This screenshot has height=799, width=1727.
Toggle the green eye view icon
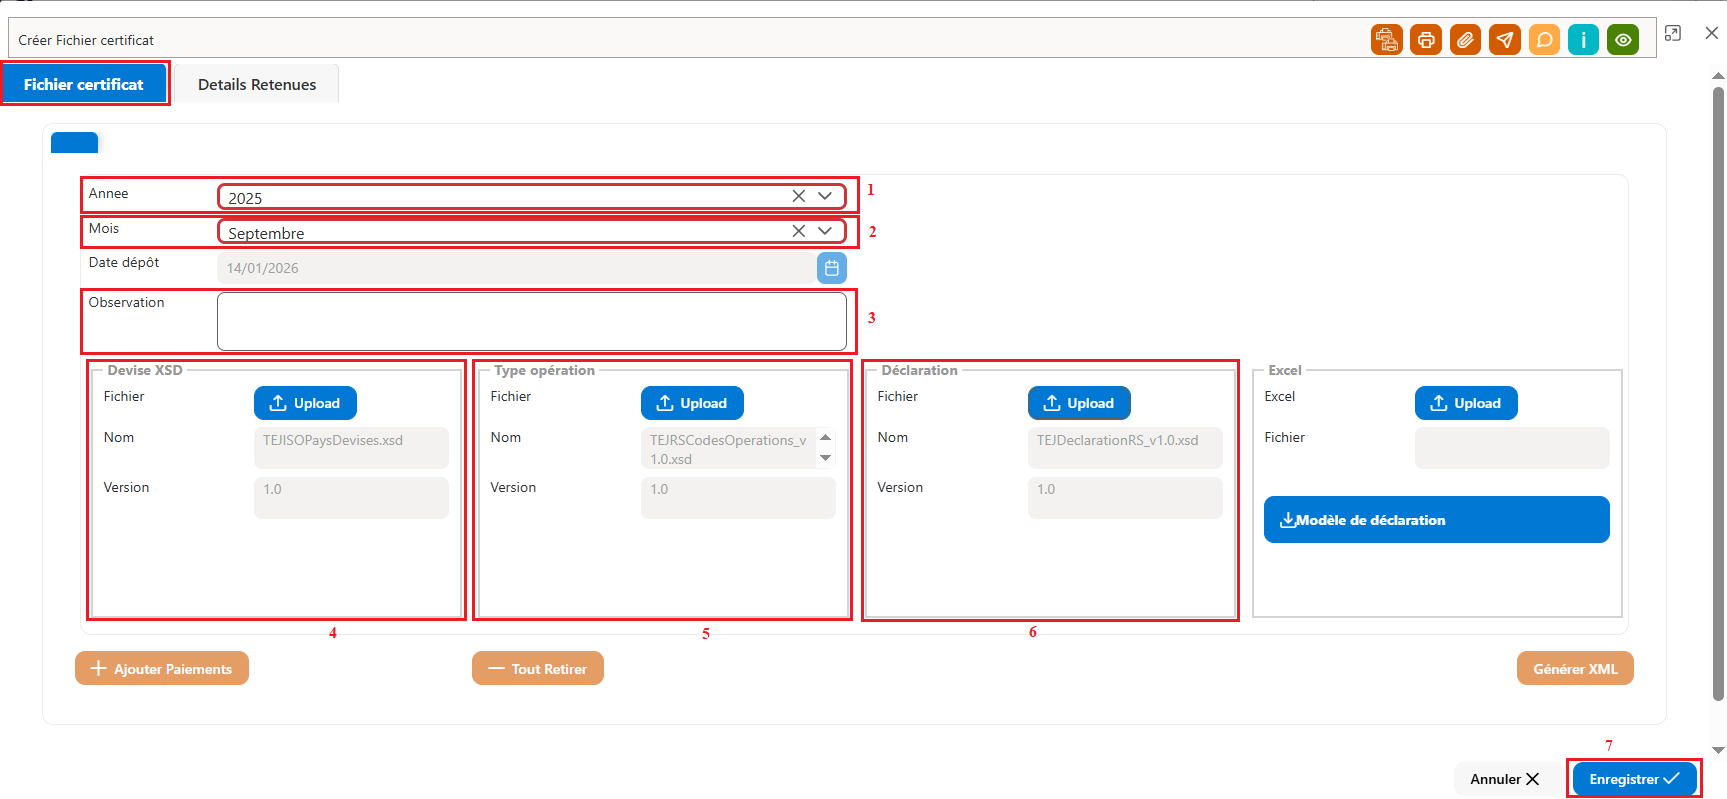click(1623, 40)
